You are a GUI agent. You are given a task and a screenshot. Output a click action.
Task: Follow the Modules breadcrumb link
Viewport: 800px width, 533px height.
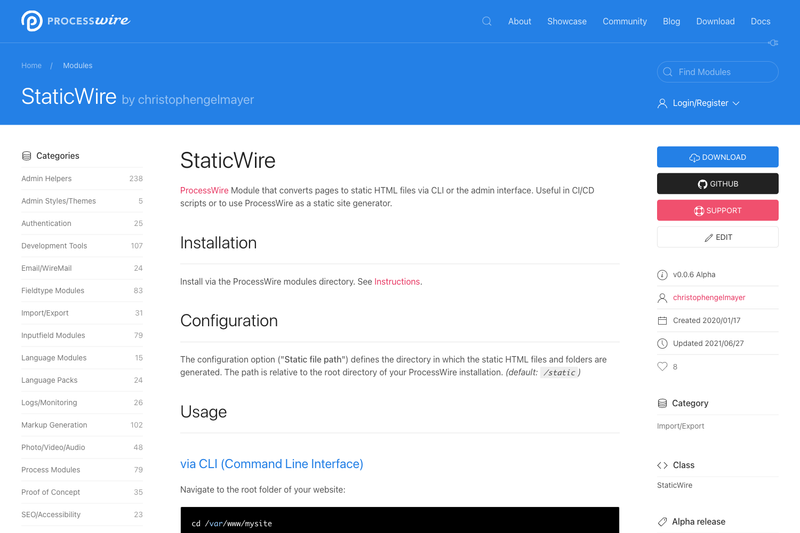click(78, 66)
